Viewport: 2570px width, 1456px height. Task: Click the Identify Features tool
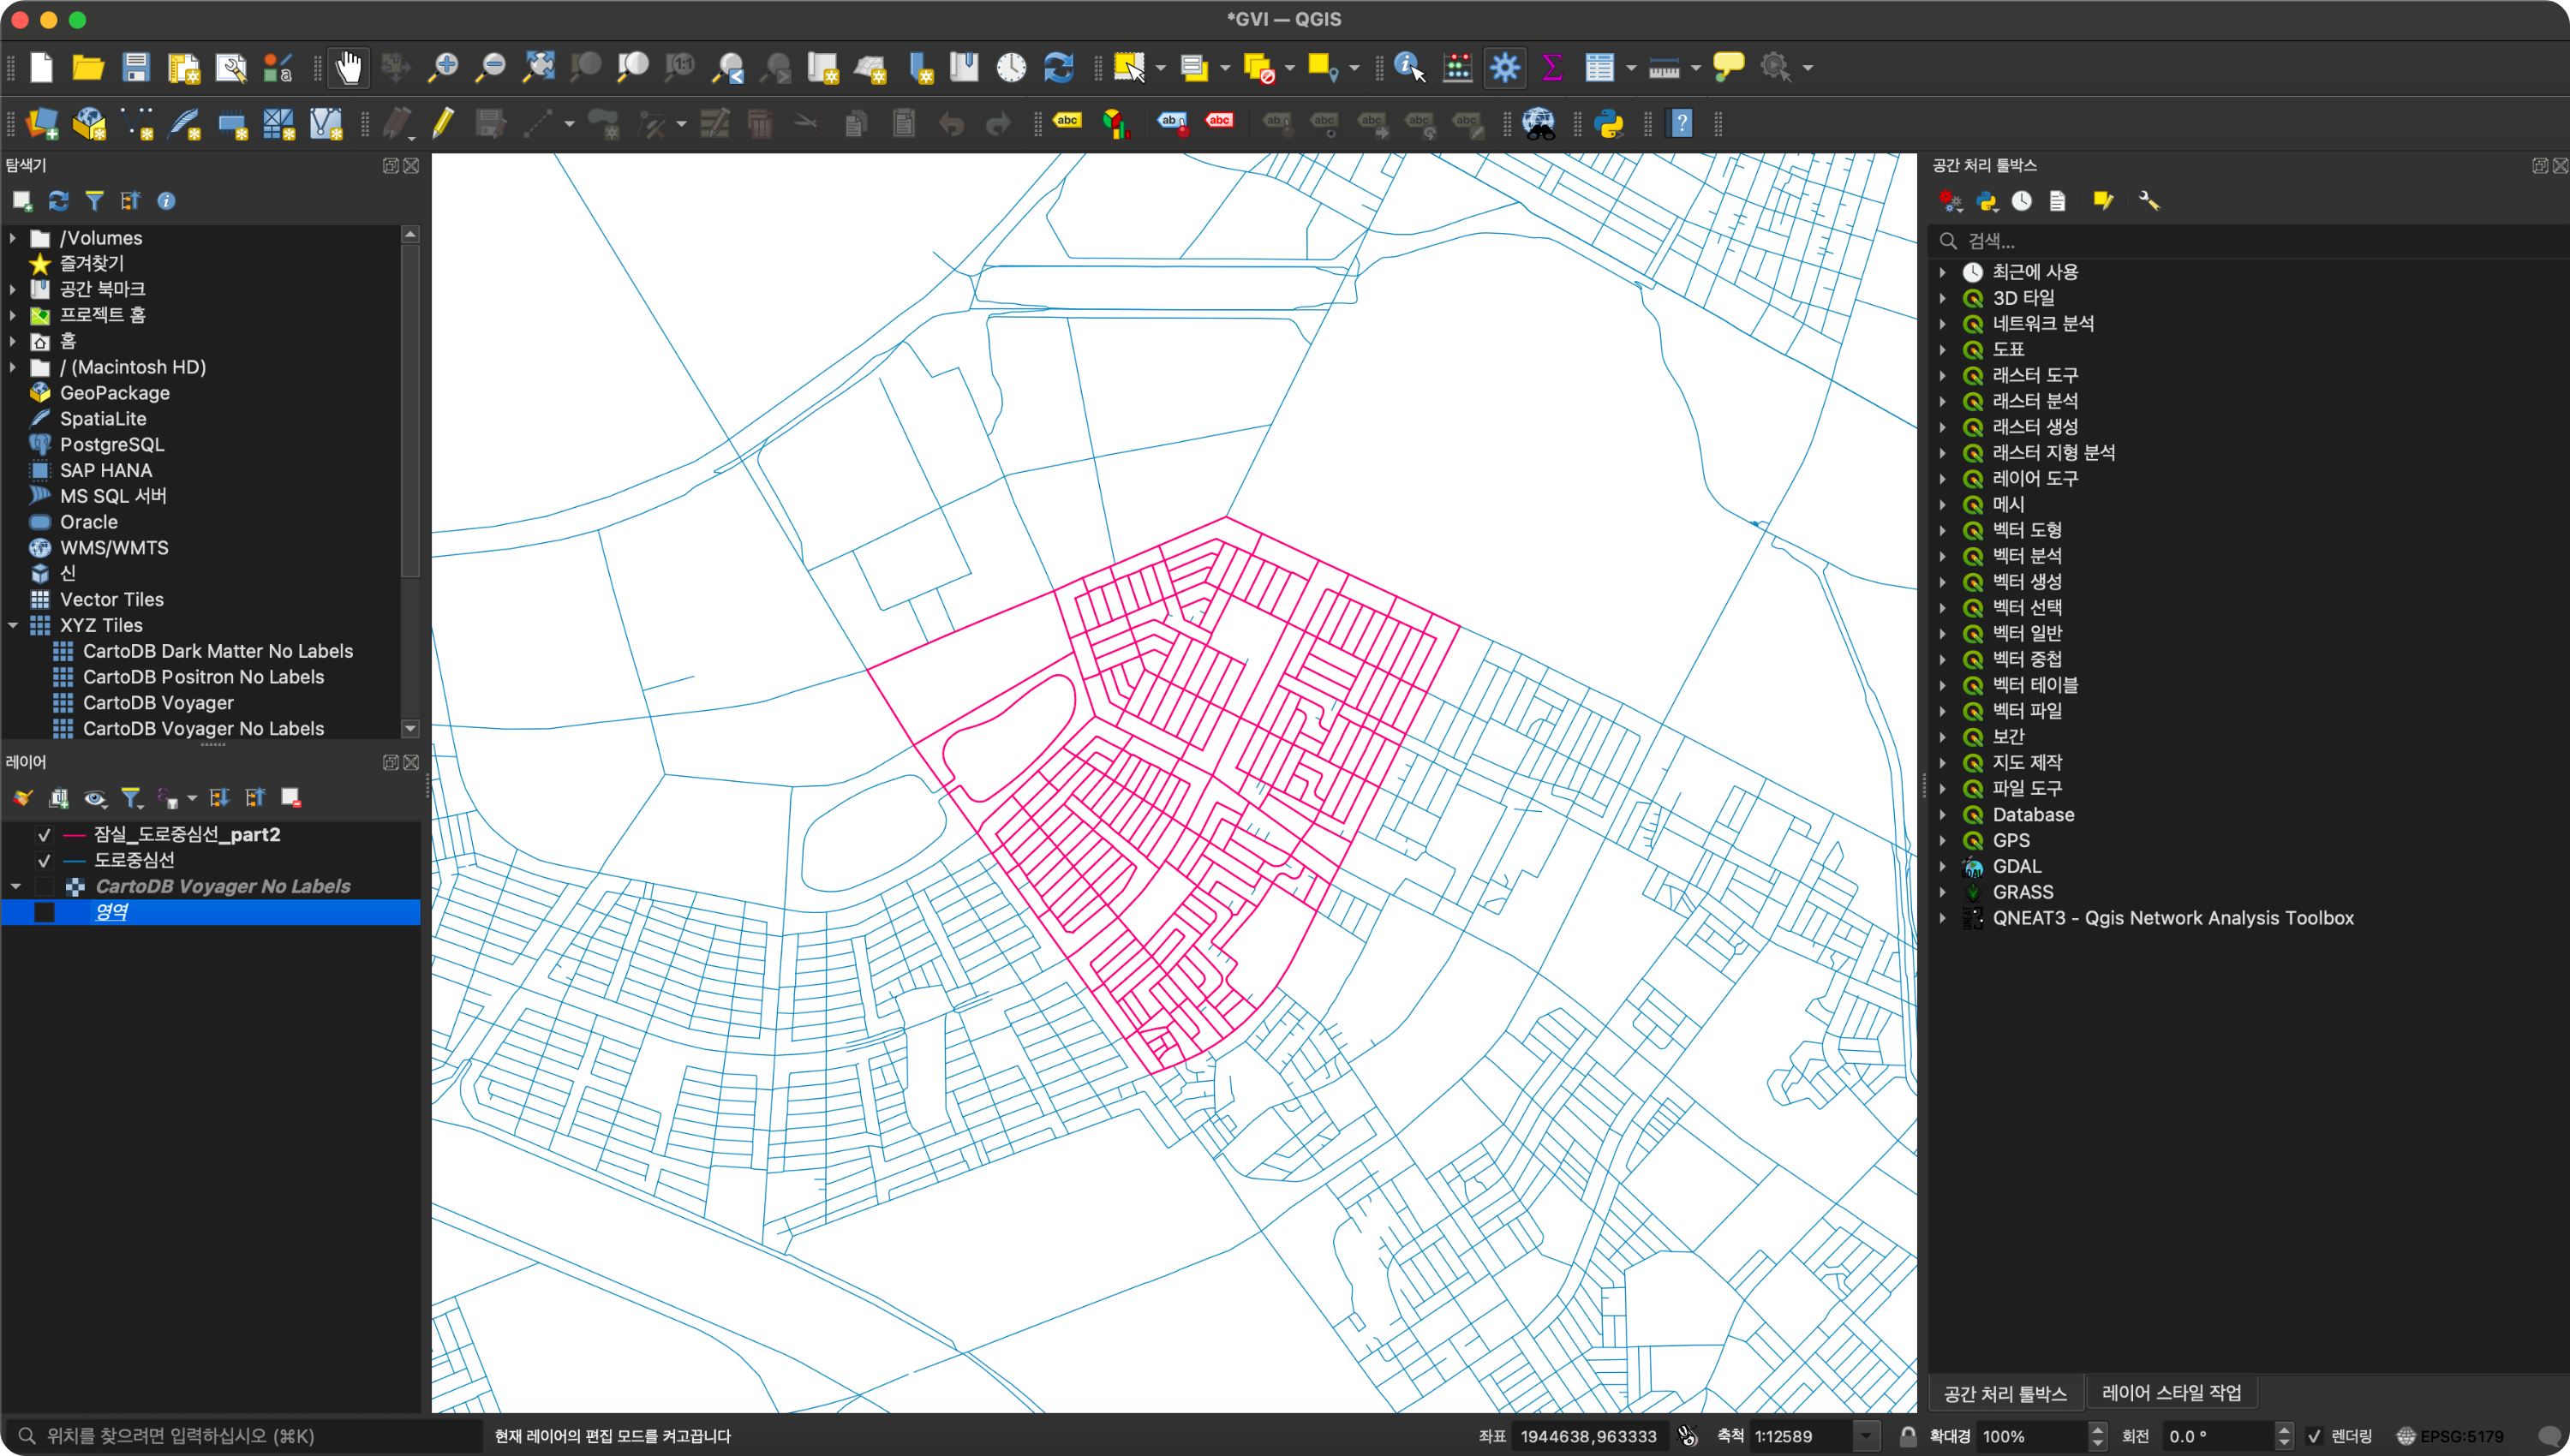1408,68
